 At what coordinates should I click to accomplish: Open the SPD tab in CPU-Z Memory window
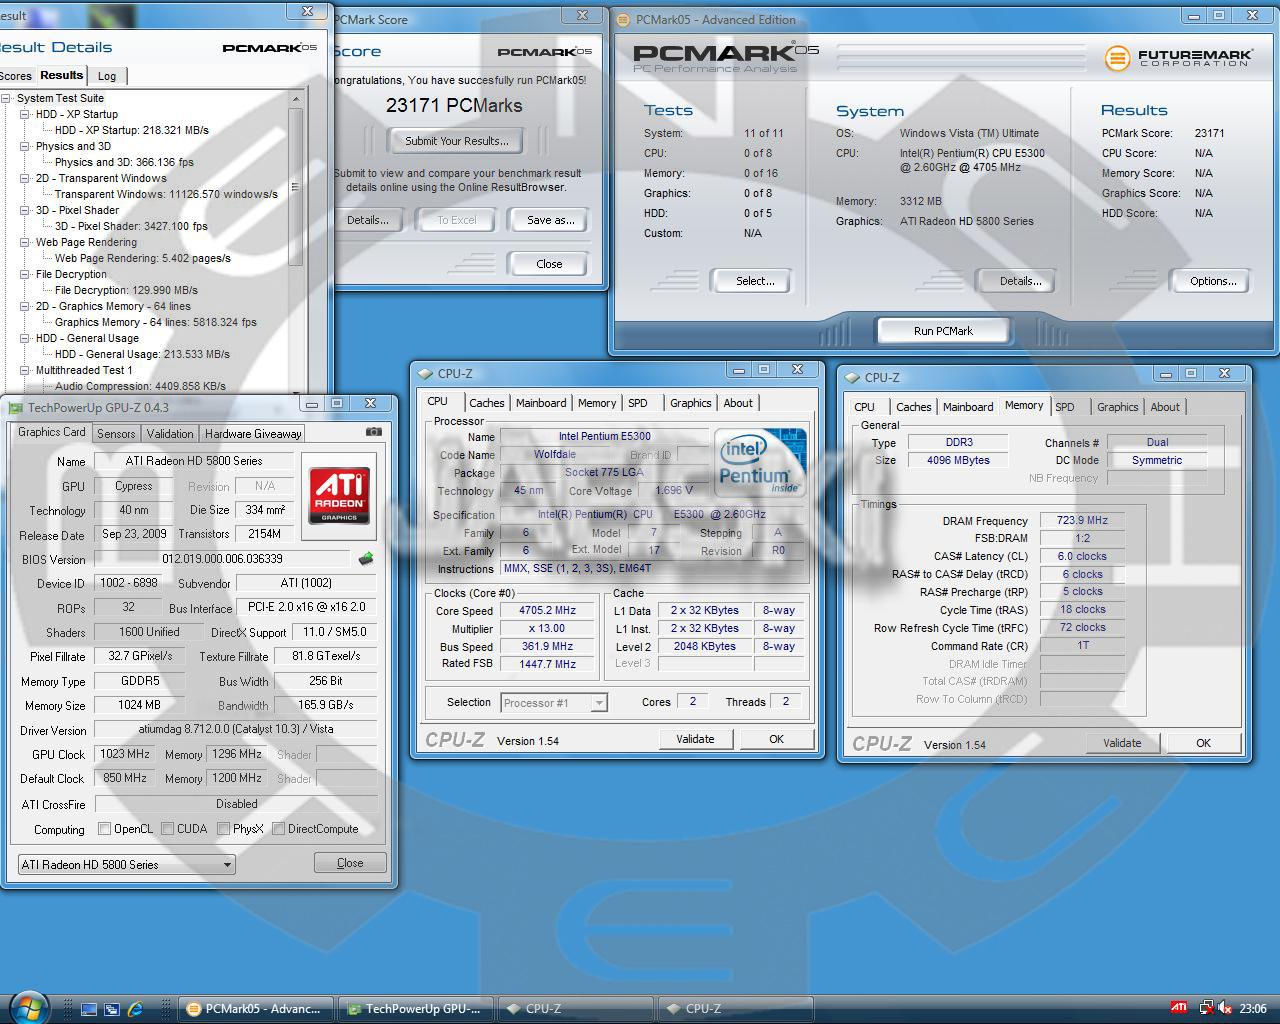point(1065,407)
